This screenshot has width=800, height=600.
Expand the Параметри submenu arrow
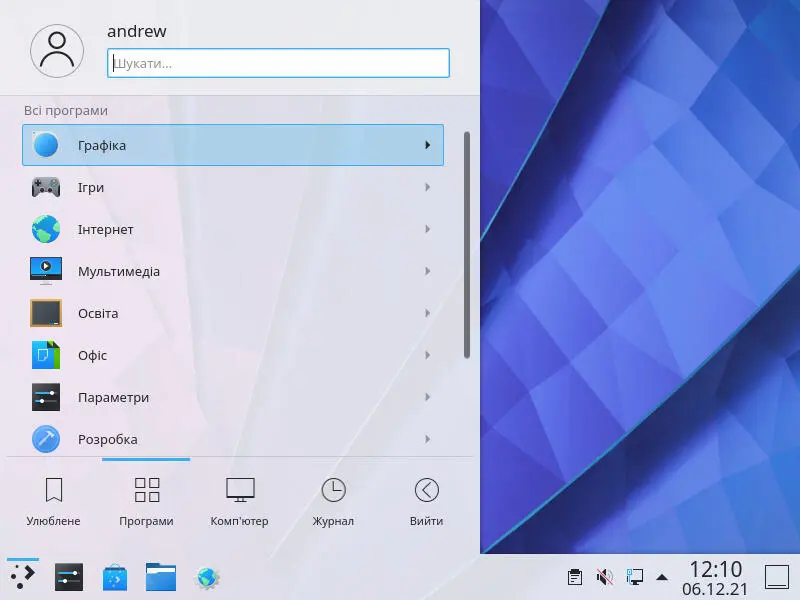click(428, 397)
